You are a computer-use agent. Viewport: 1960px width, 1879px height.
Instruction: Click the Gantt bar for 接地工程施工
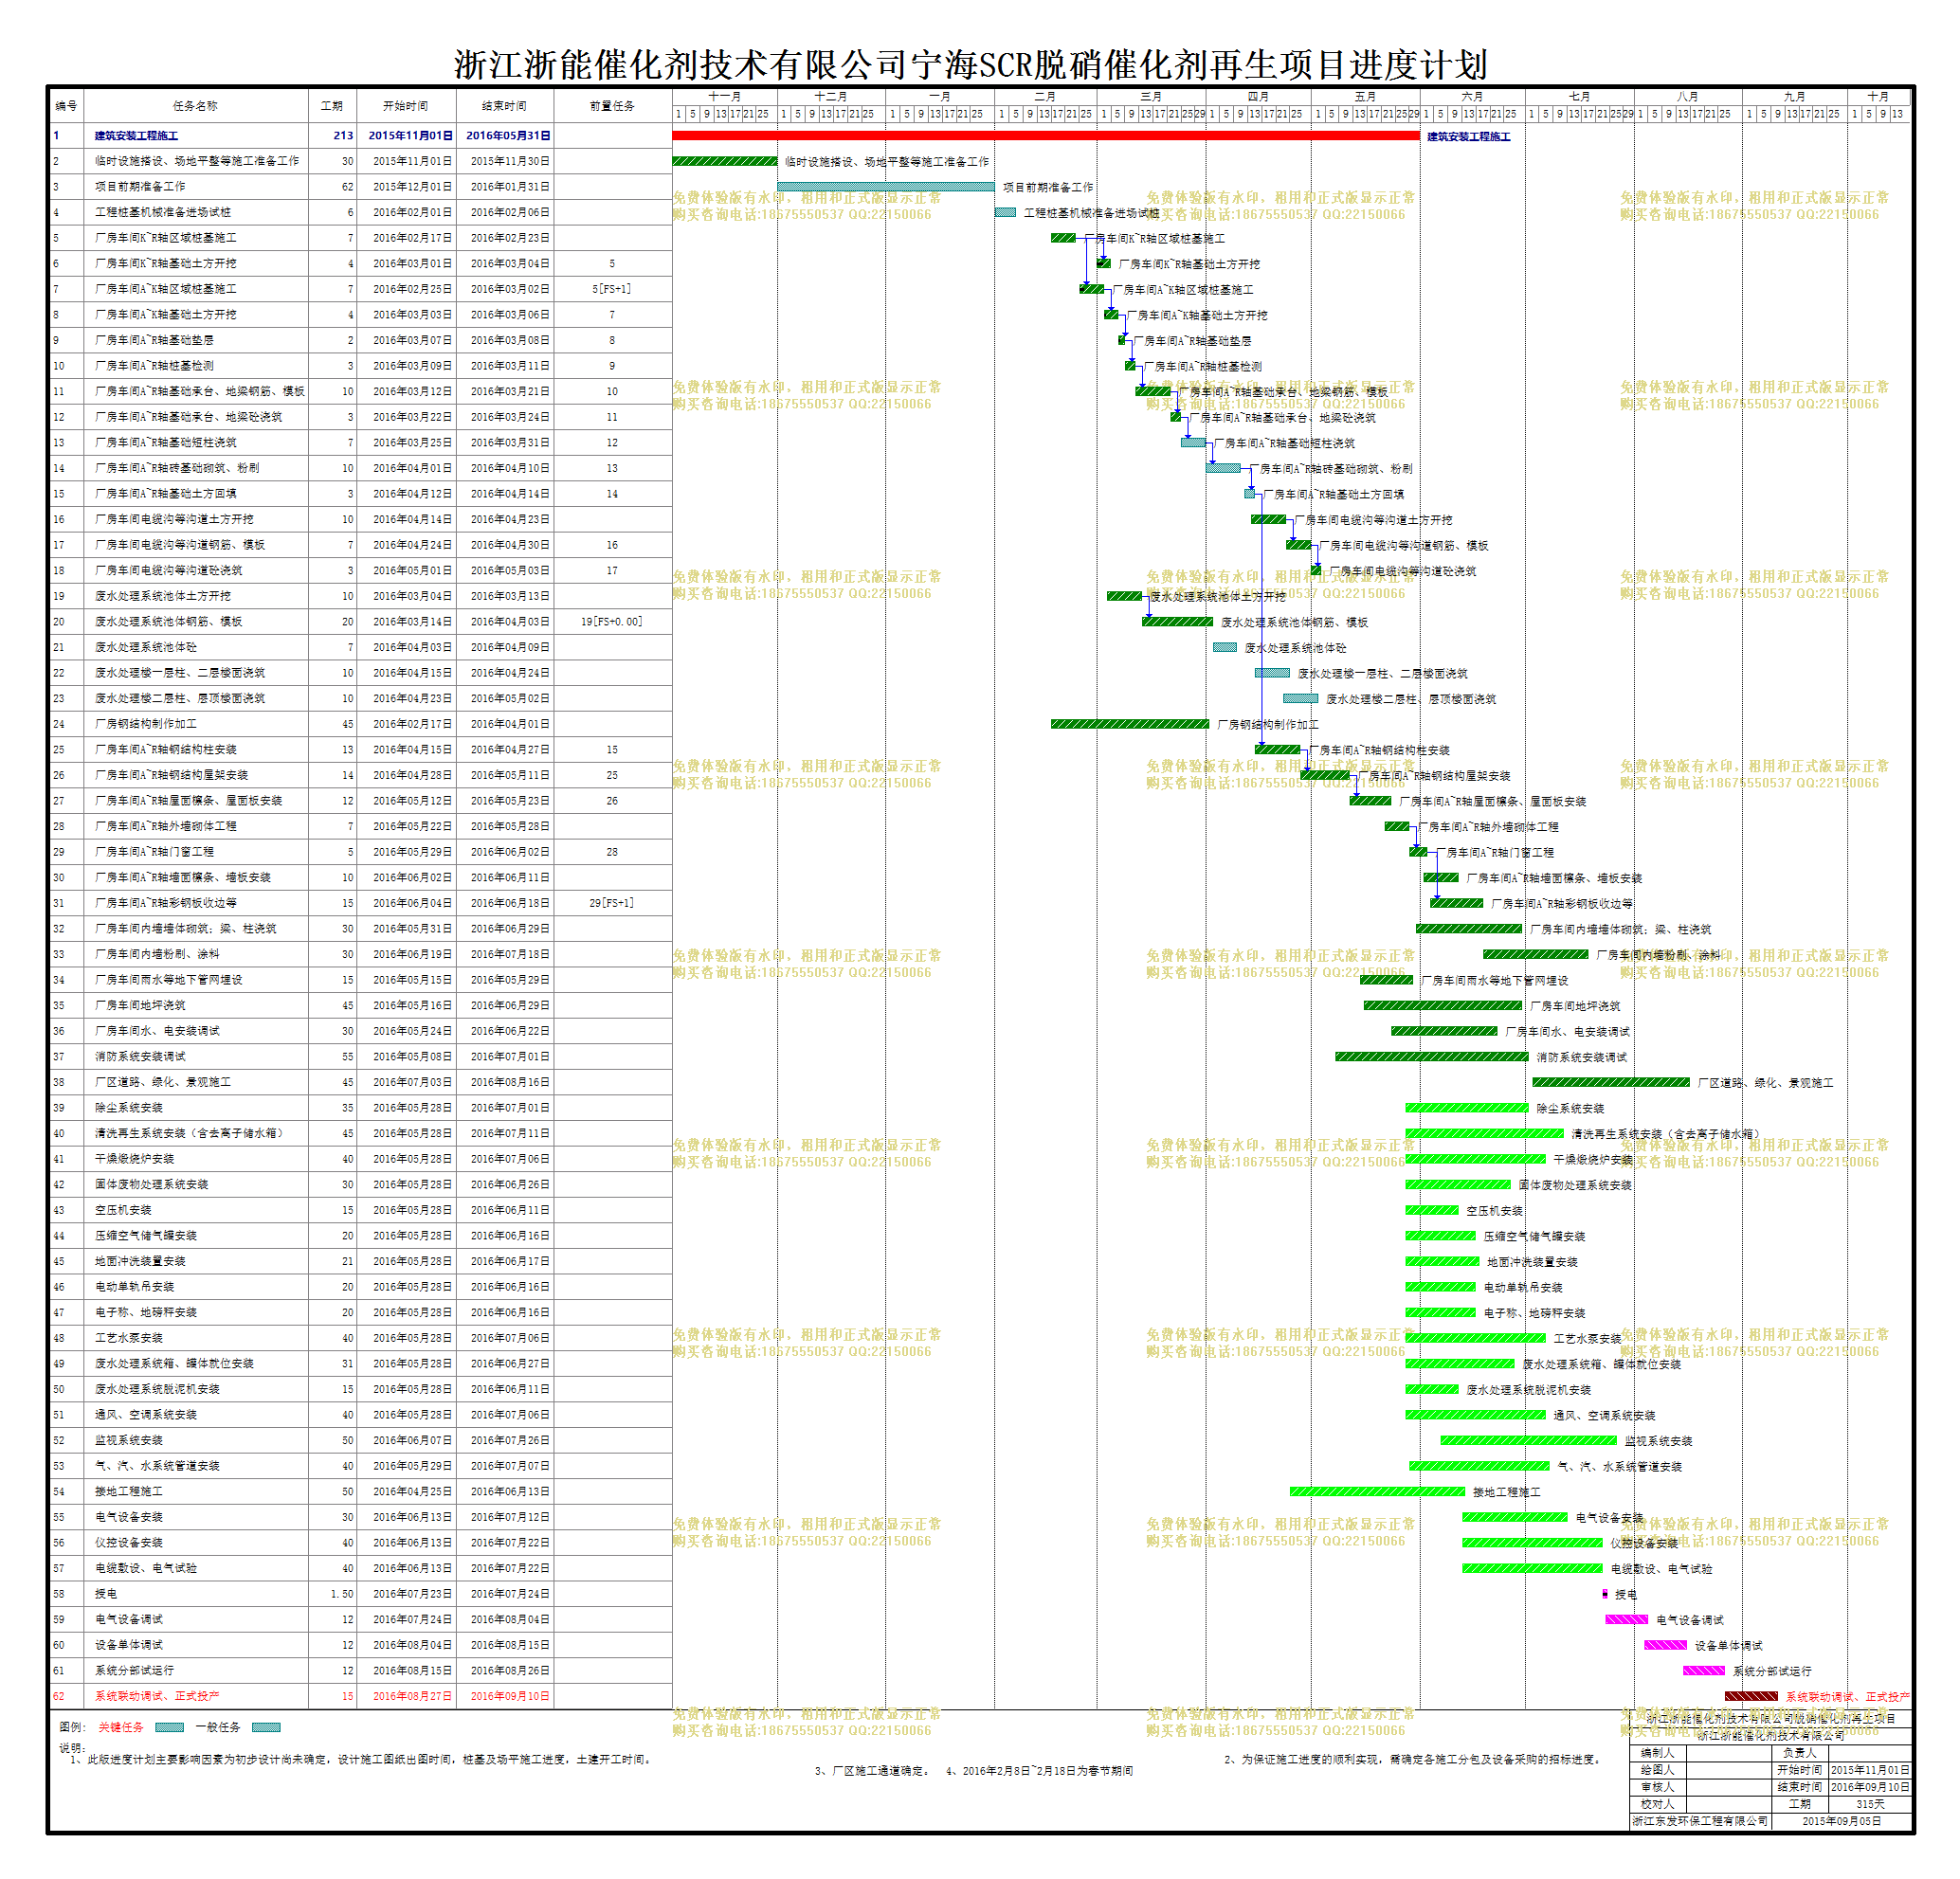[x=1378, y=1492]
